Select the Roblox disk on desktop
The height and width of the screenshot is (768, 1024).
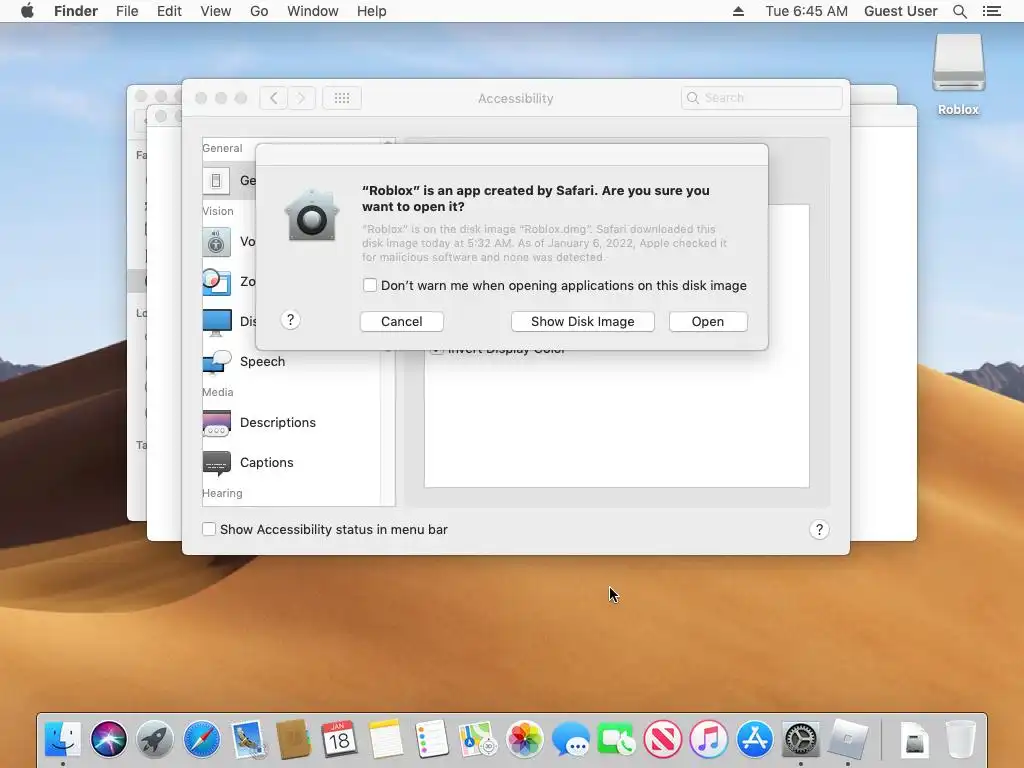point(958,64)
